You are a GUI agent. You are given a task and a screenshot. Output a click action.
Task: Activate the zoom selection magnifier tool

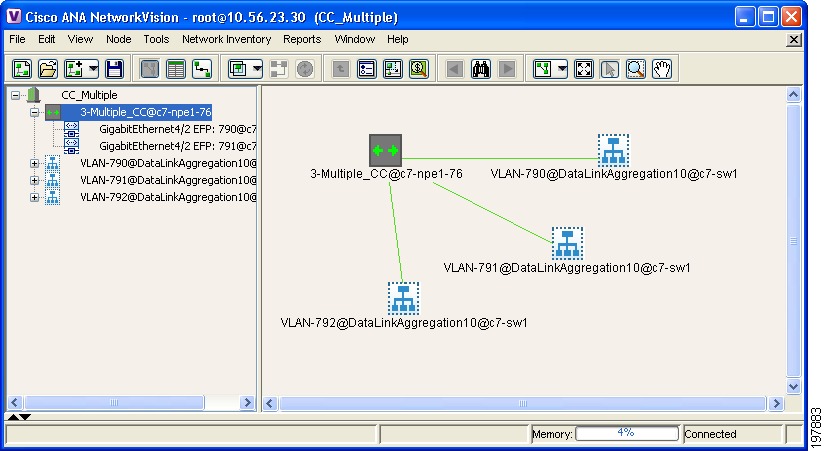636,69
